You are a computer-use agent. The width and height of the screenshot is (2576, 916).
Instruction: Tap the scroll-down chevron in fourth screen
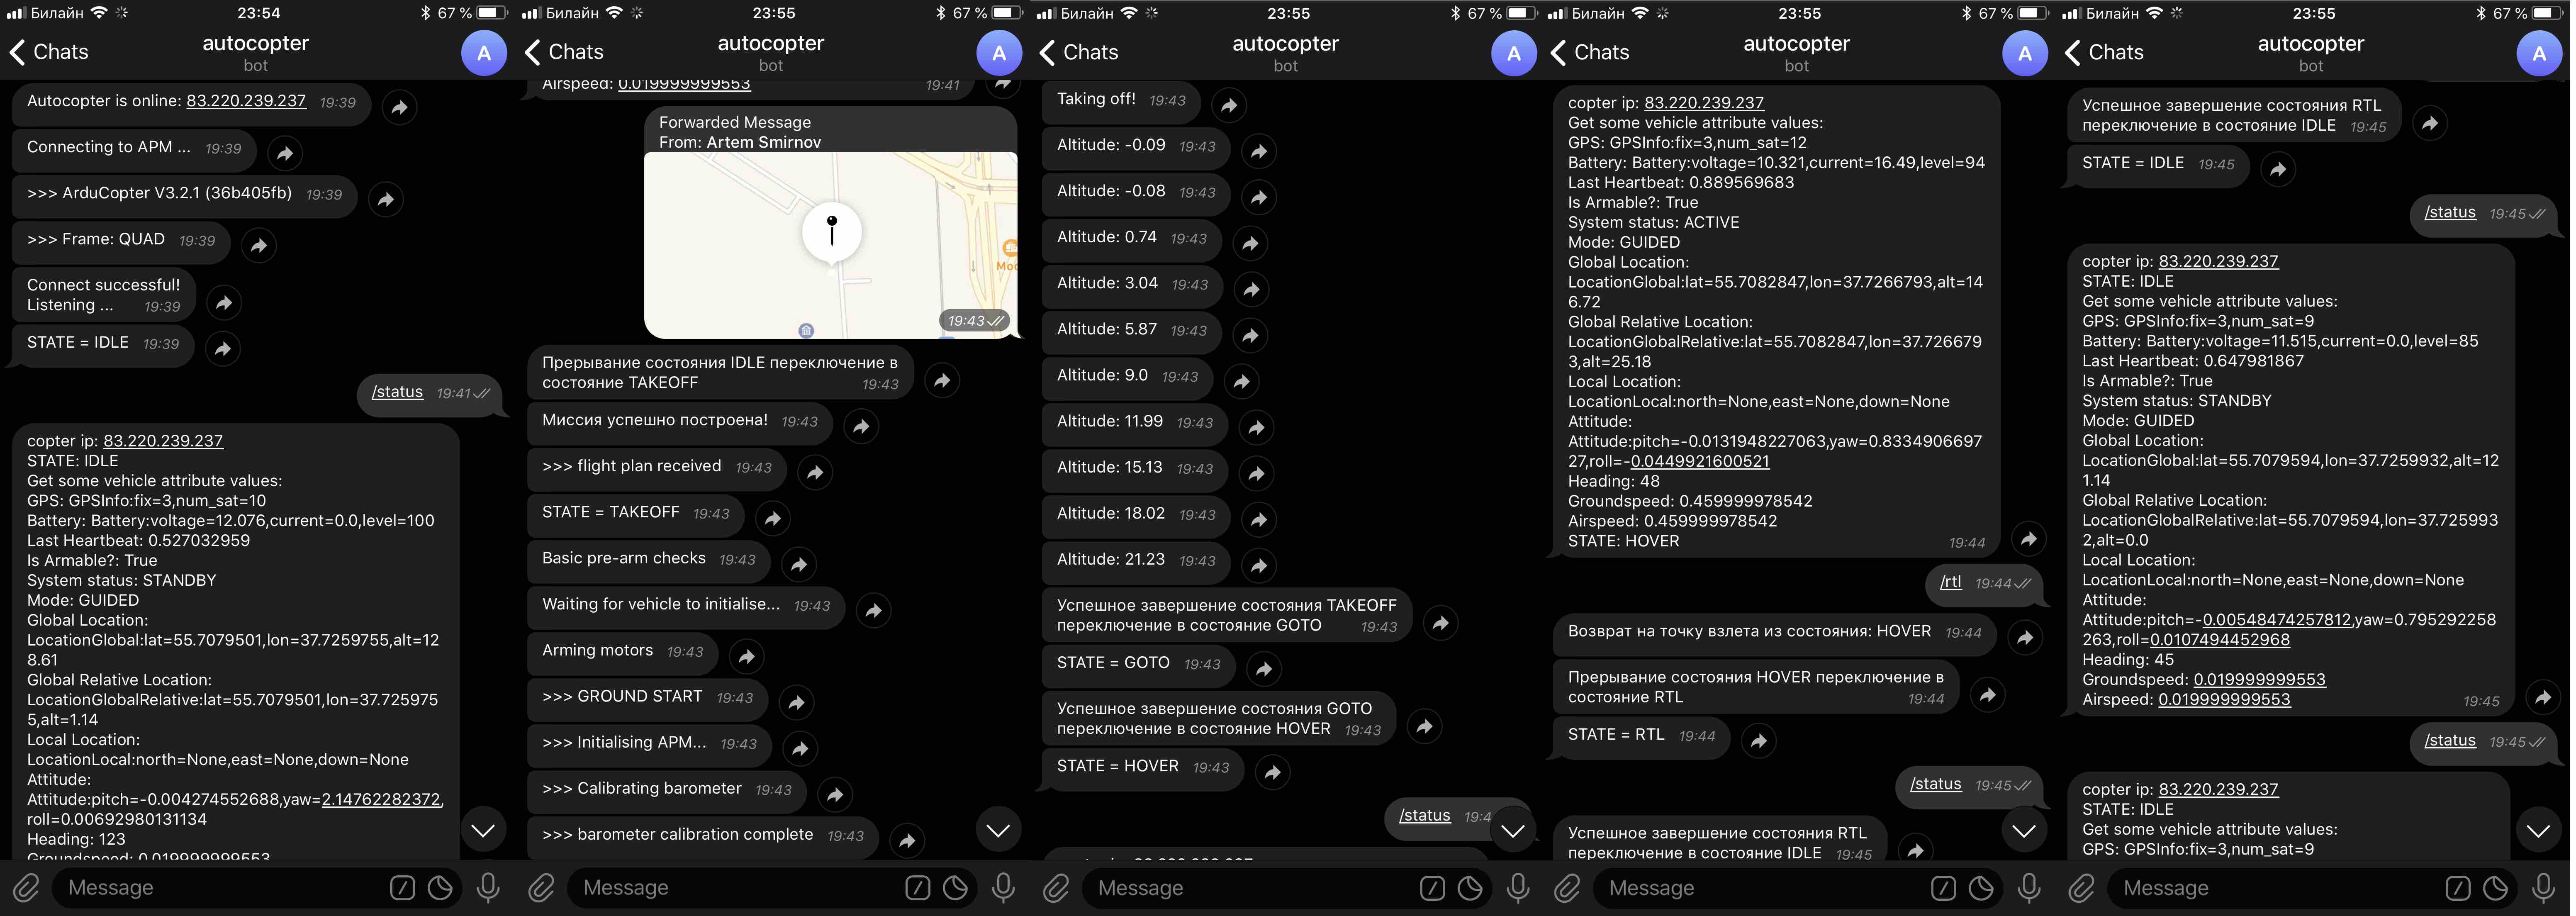[2024, 830]
